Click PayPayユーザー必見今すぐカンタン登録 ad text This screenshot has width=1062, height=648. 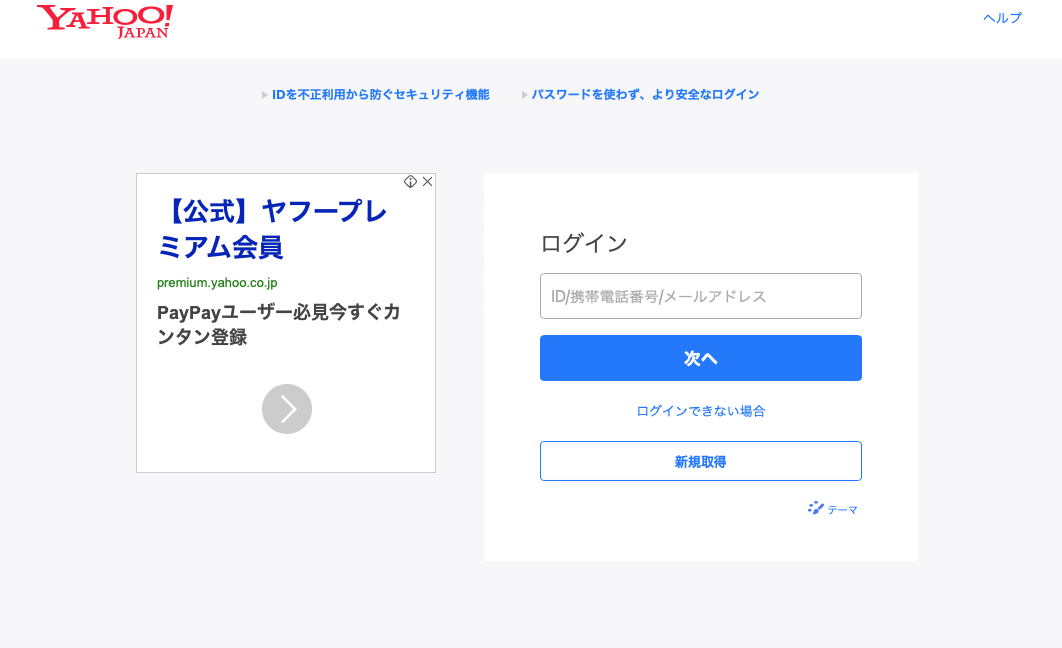(x=278, y=324)
